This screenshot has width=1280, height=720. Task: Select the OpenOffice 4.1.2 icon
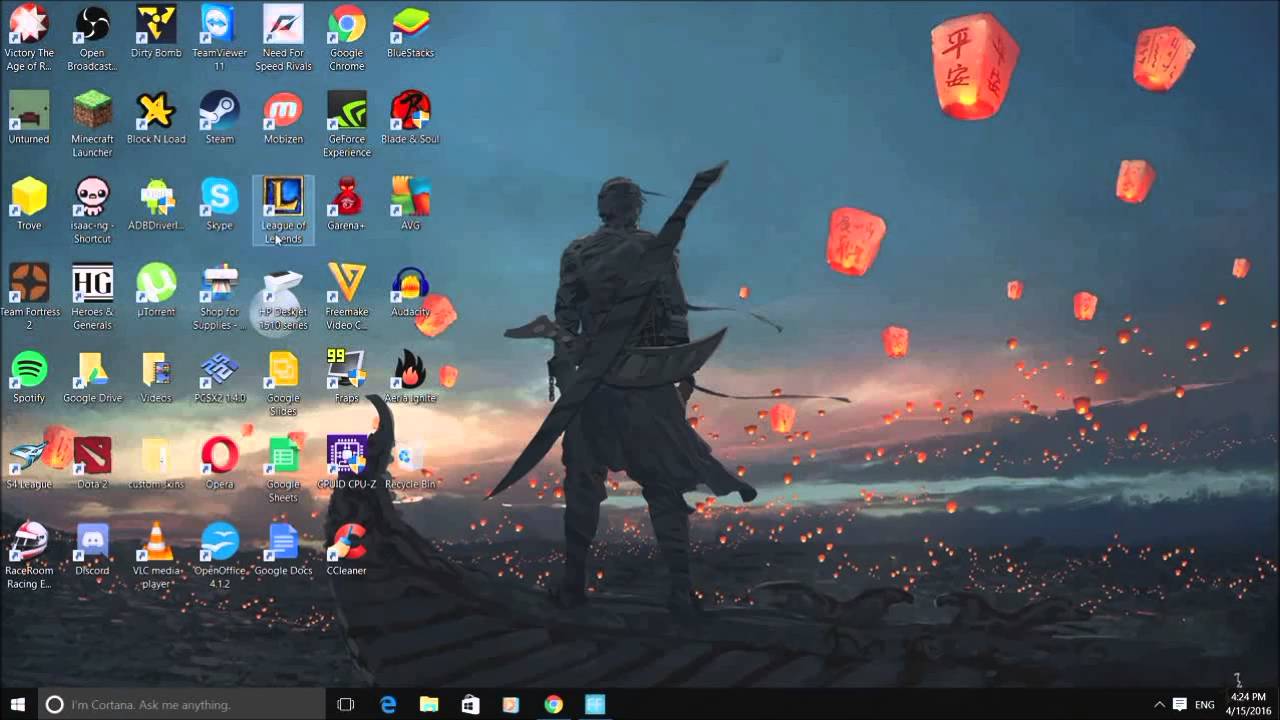219,557
